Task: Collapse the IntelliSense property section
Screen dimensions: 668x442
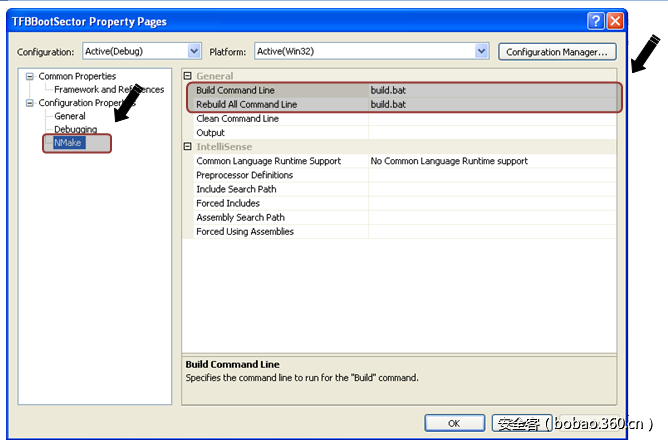Action: pos(188,147)
